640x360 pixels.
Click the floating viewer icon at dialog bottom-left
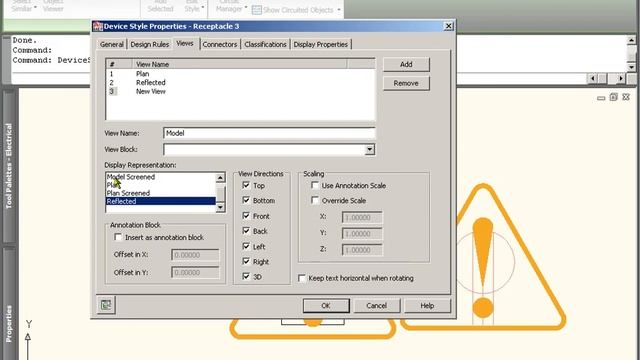coord(106,305)
